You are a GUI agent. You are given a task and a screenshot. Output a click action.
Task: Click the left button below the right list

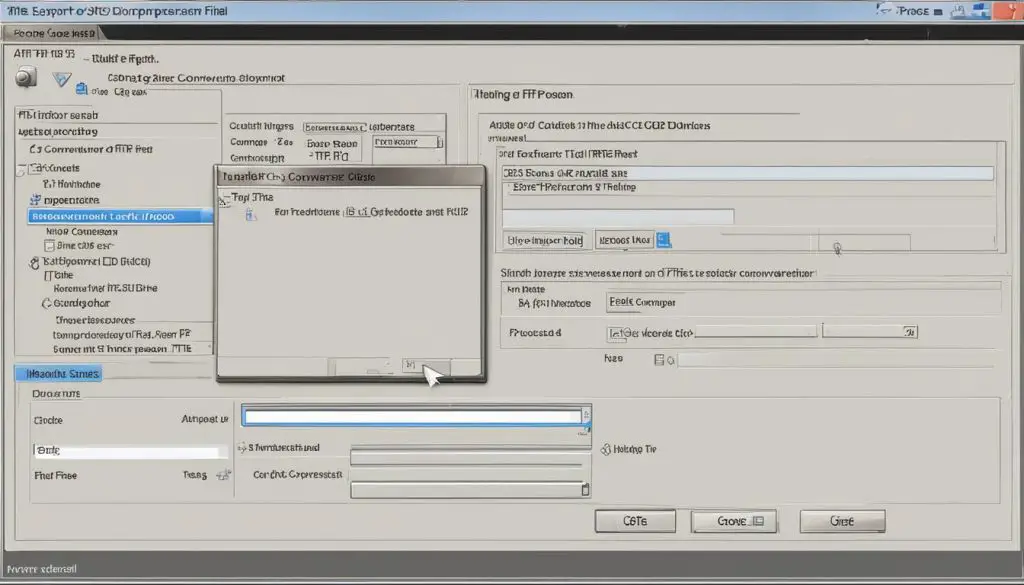[545, 240]
